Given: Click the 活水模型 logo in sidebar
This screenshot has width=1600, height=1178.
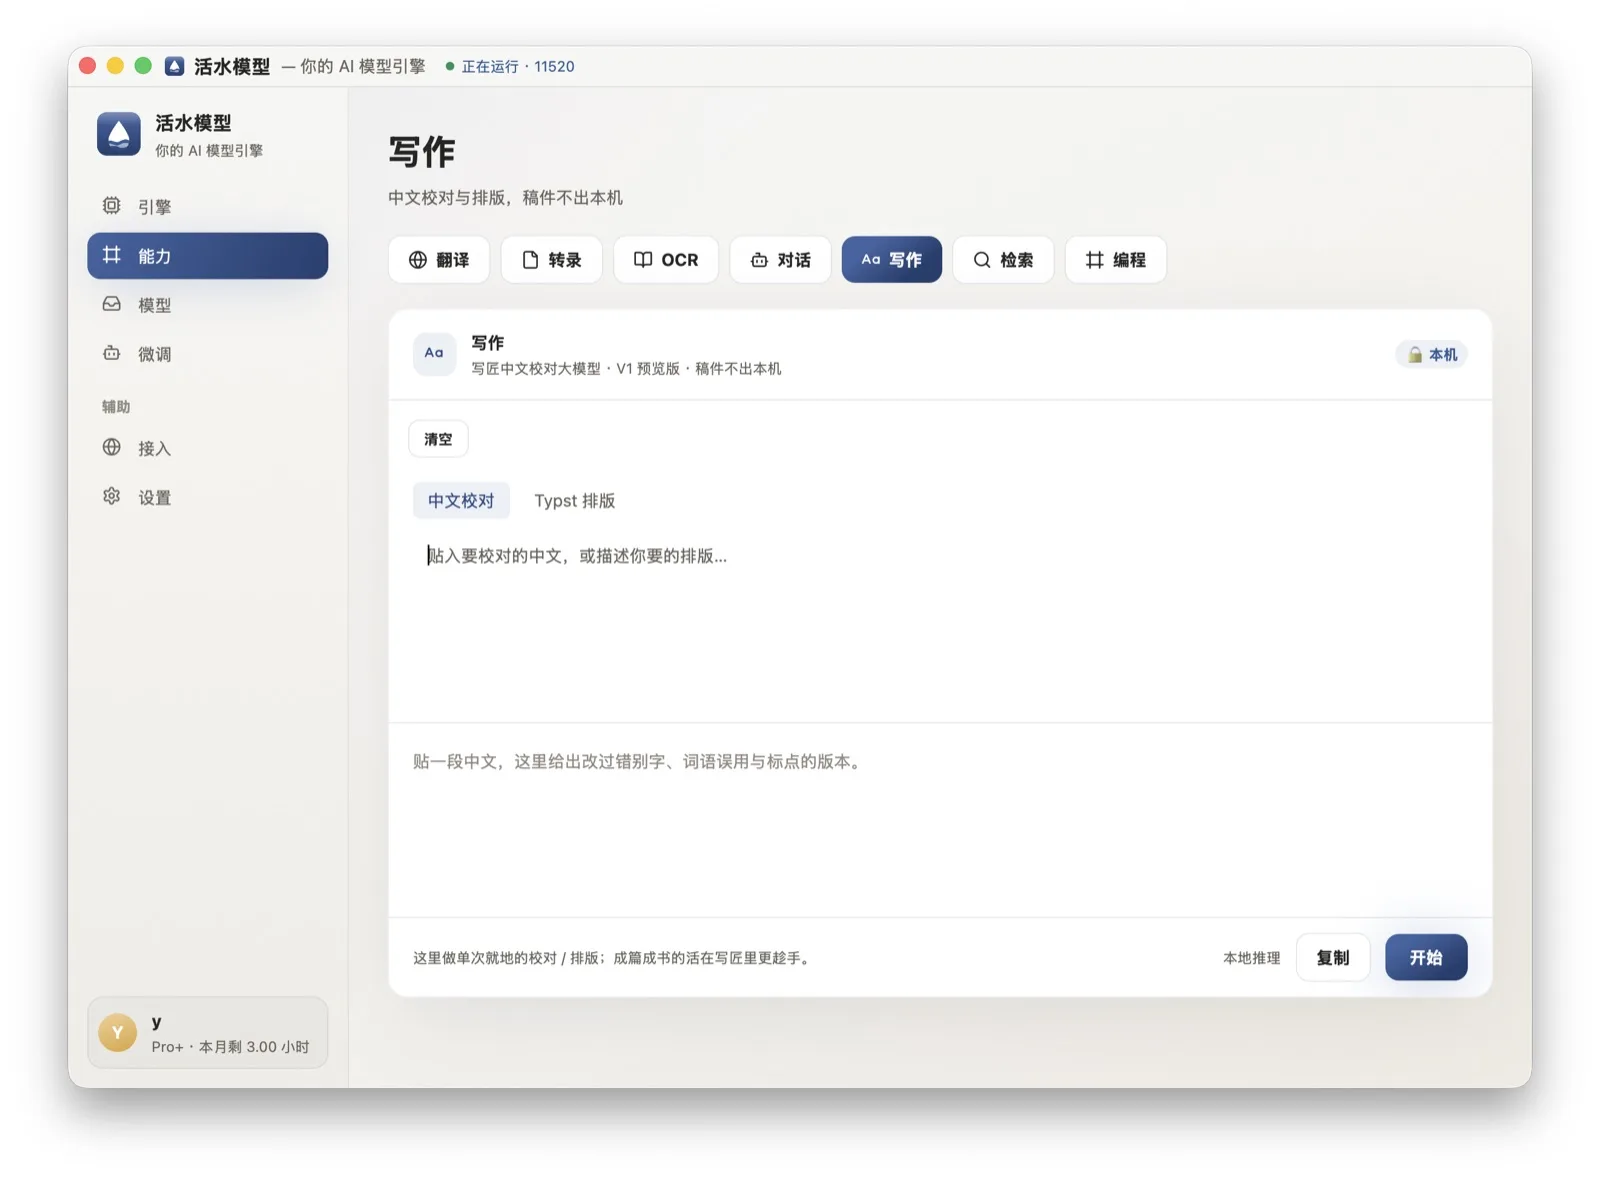Looking at the screenshot, I should tap(119, 134).
